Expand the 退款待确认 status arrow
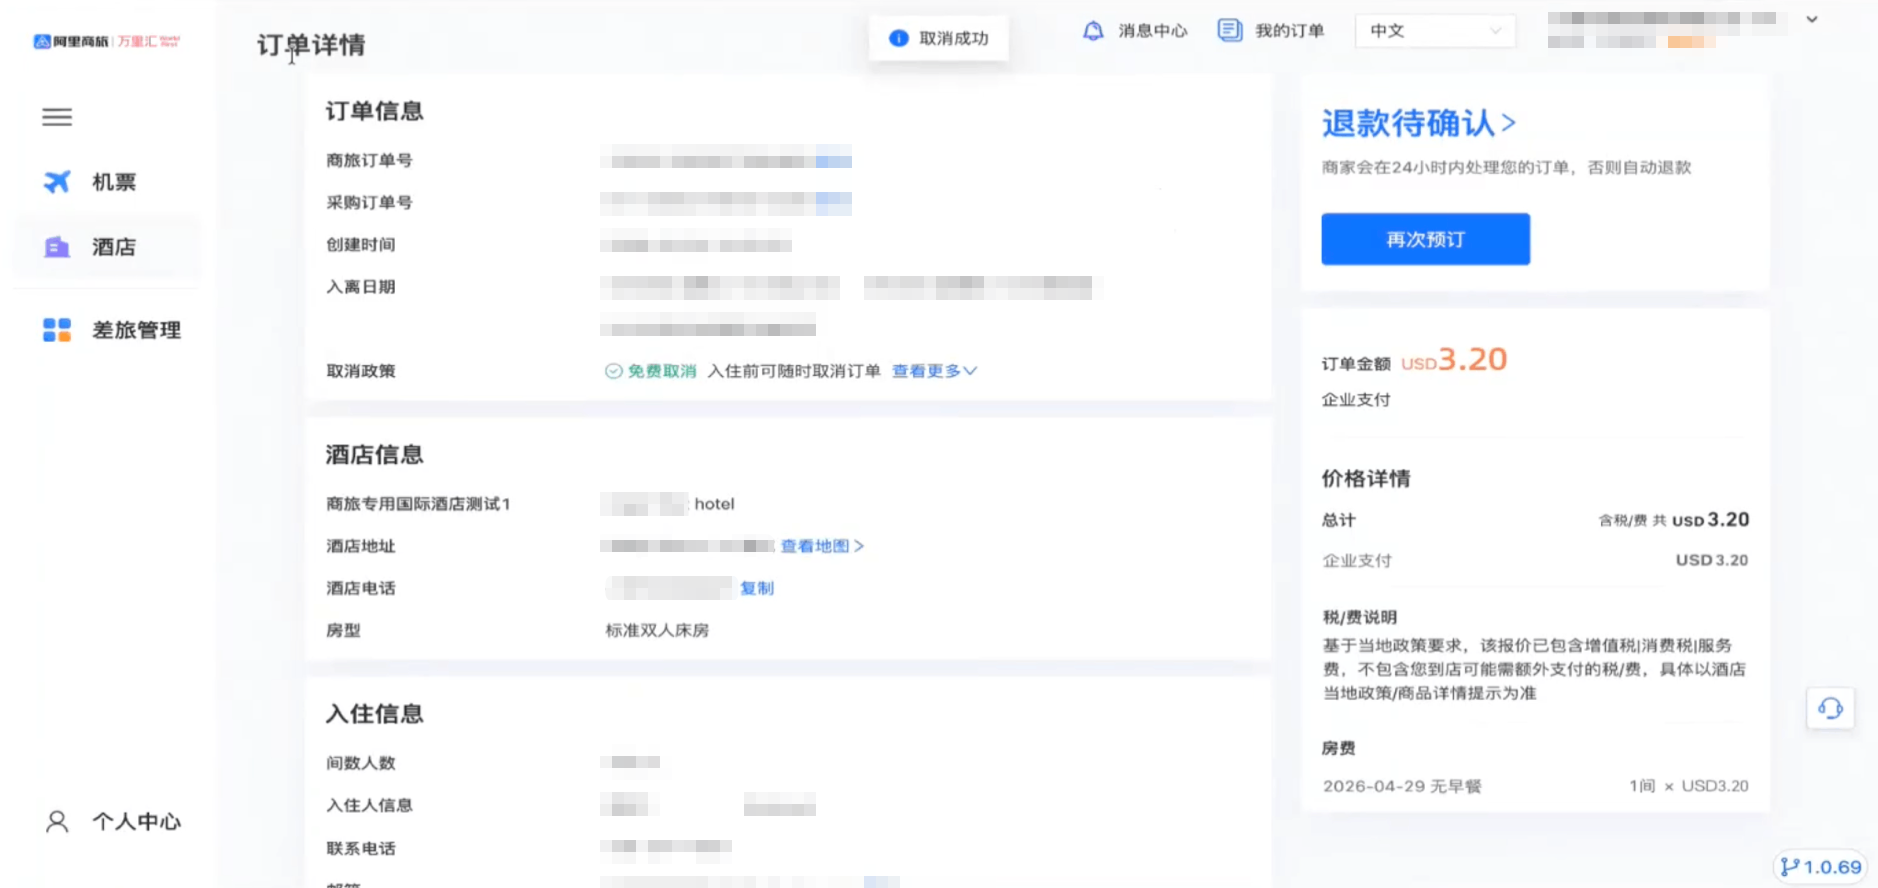The image size is (1878, 888). pyautogui.click(x=1509, y=123)
